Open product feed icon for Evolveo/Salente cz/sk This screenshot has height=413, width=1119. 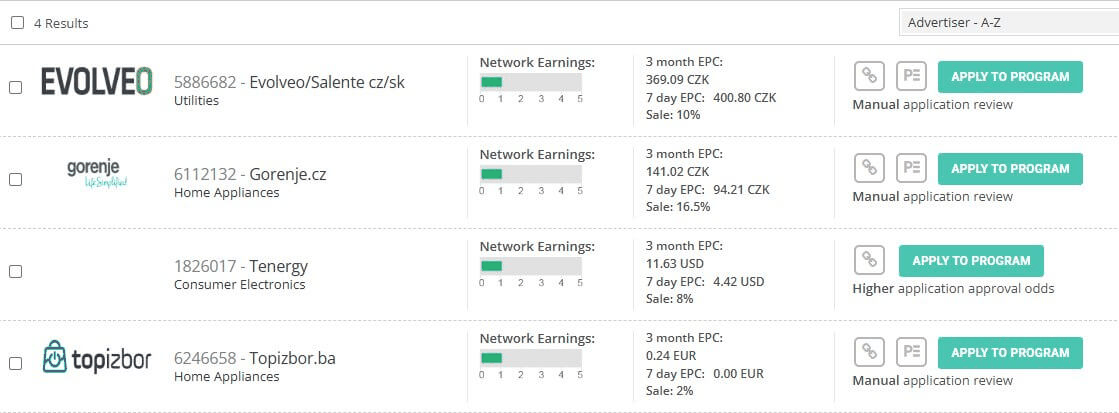[911, 76]
